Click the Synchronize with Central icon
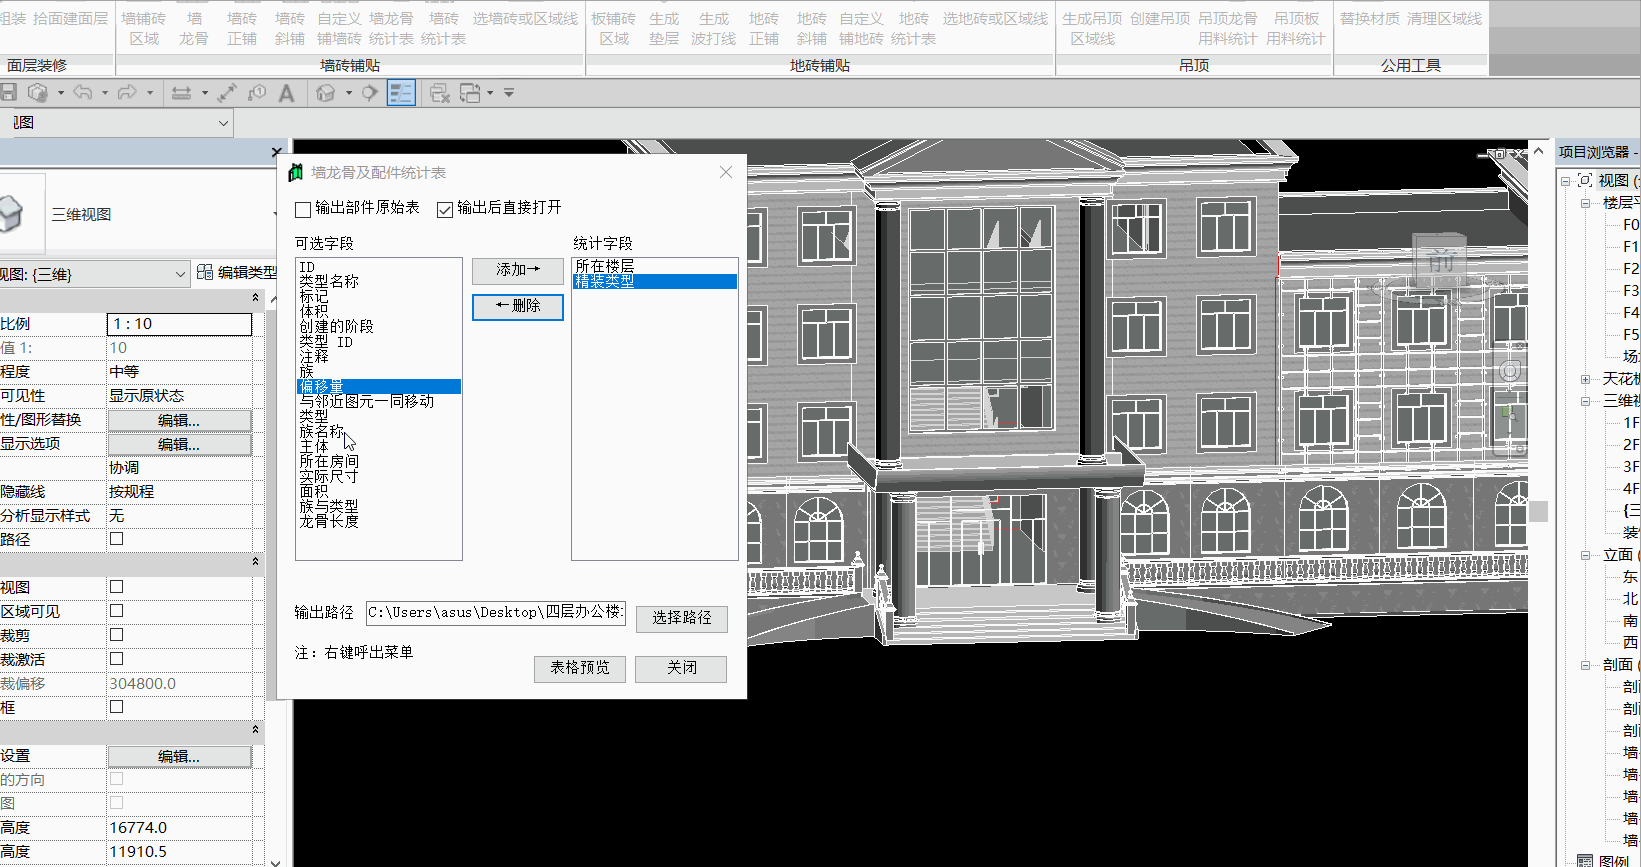 pyautogui.click(x=38, y=93)
